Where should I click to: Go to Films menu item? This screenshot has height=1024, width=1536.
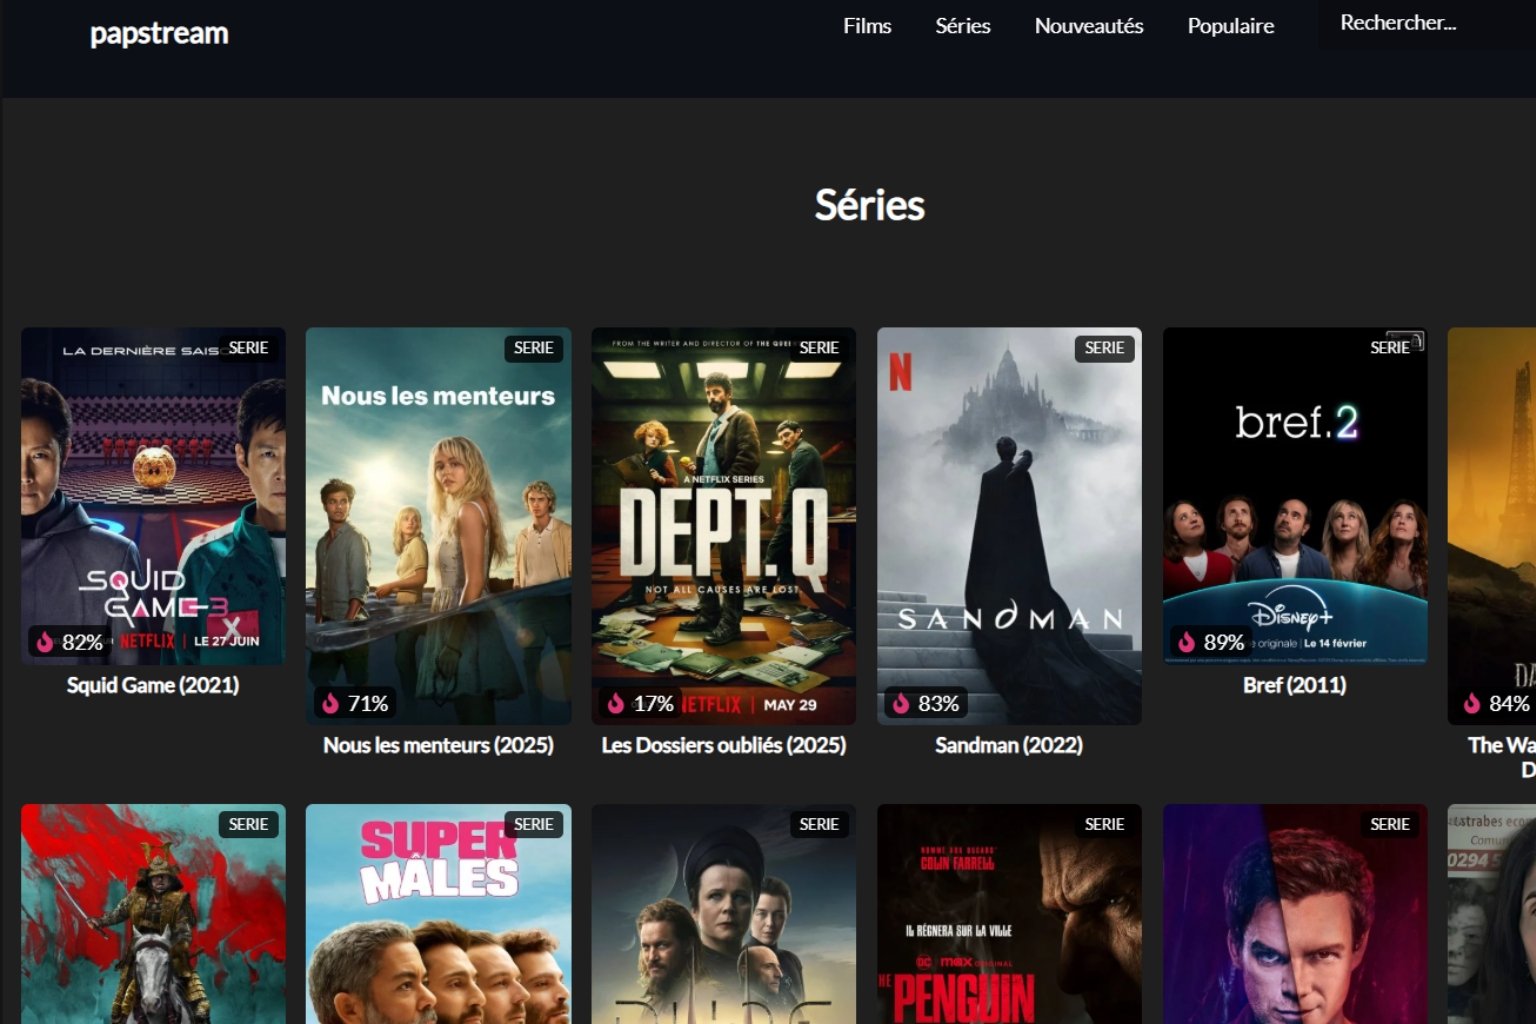tap(867, 26)
